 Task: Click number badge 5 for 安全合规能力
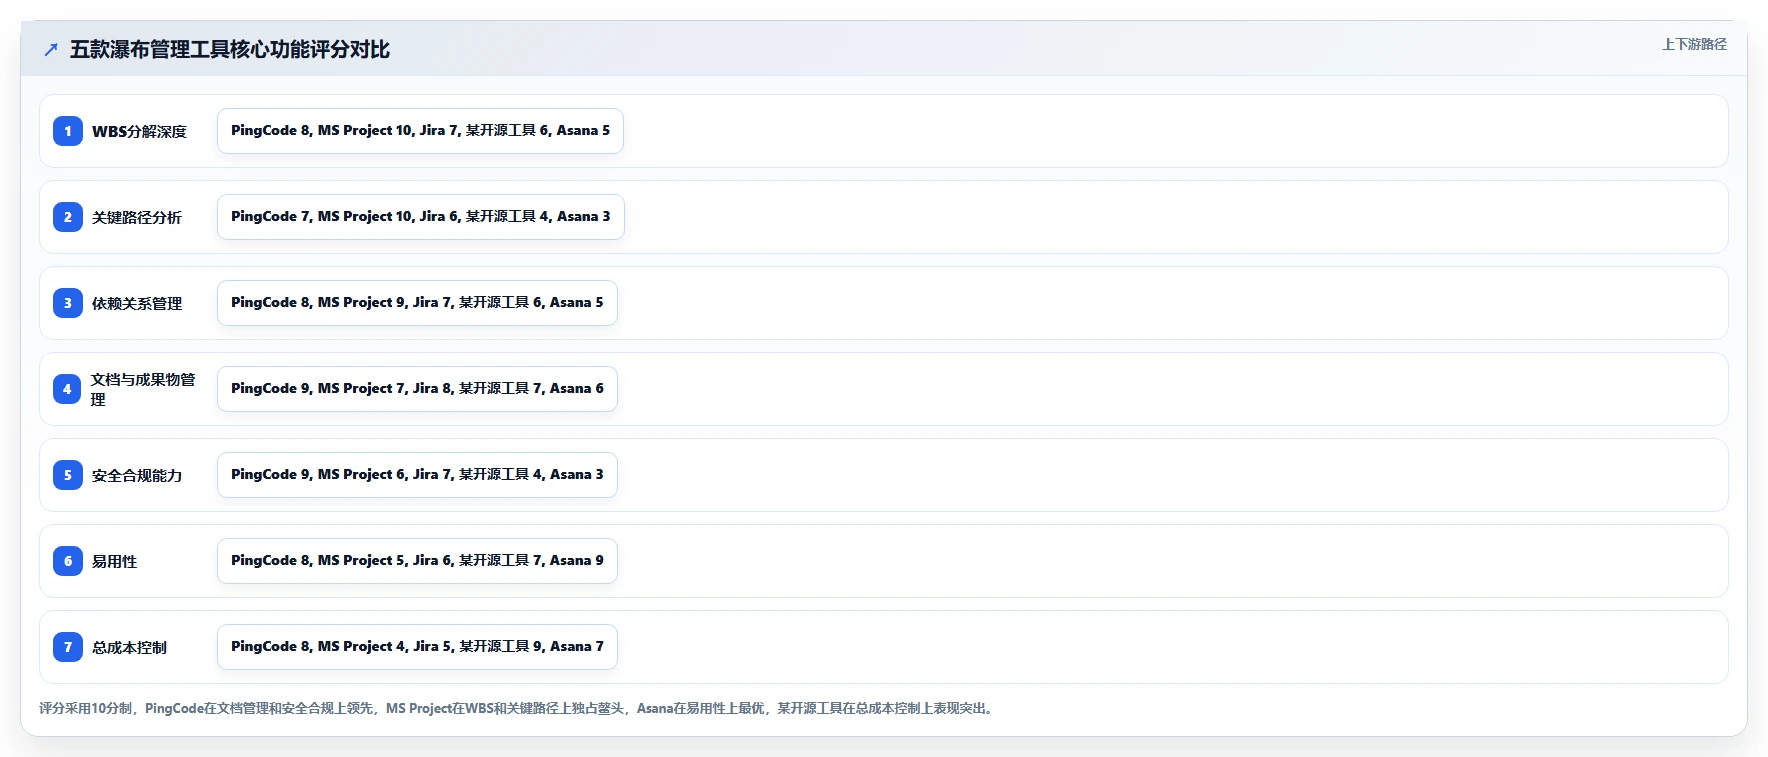pyautogui.click(x=68, y=475)
